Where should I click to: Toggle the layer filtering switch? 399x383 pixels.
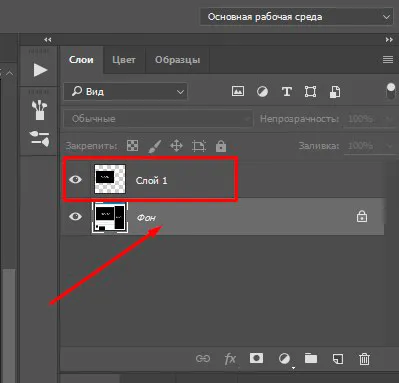click(390, 91)
